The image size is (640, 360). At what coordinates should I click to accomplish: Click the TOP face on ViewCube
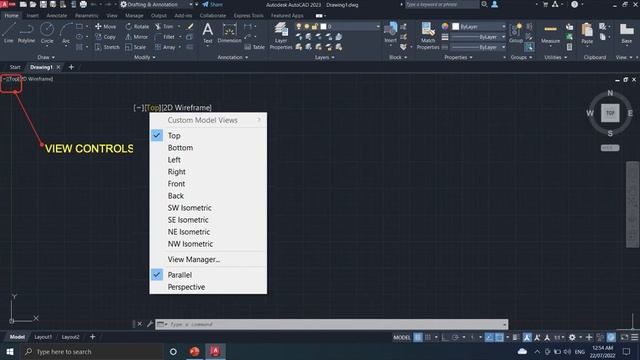click(x=610, y=113)
